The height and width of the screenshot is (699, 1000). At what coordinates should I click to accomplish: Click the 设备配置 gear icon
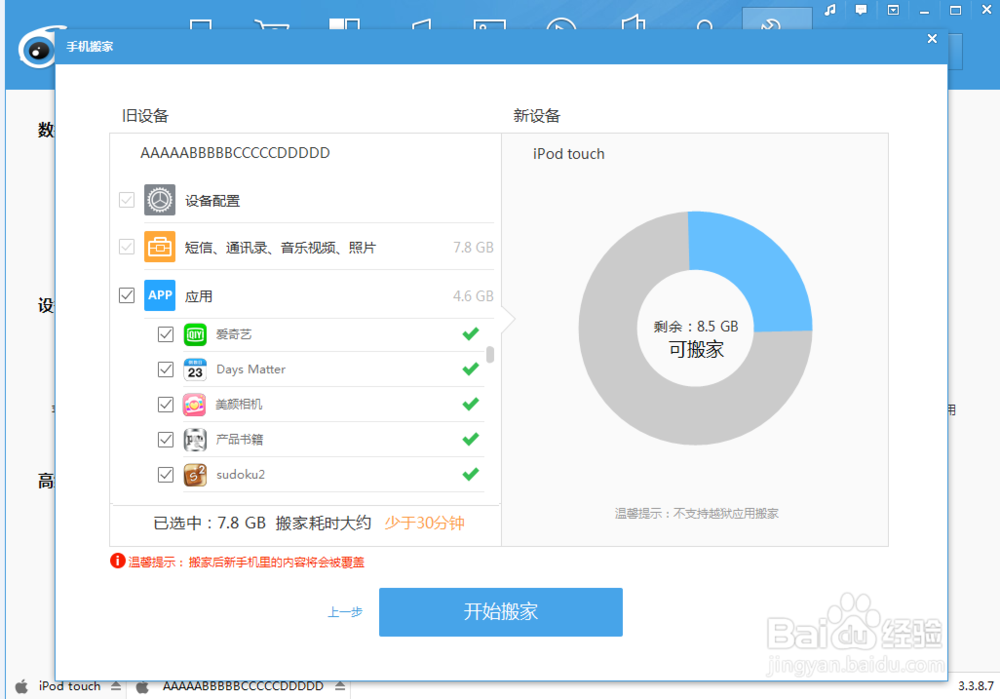pyautogui.click(x=159, y=199)
